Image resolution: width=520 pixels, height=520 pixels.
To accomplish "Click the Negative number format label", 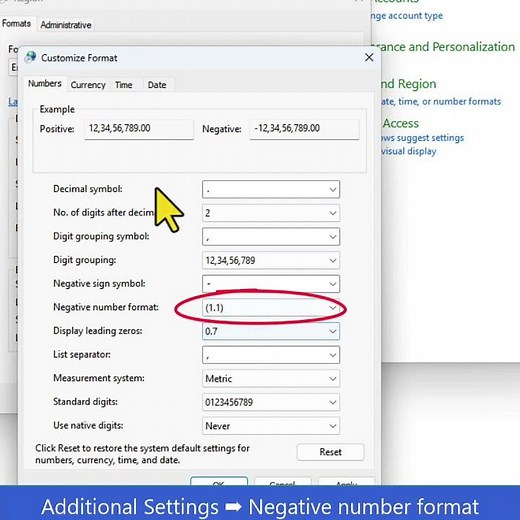I will pos(106,307).
